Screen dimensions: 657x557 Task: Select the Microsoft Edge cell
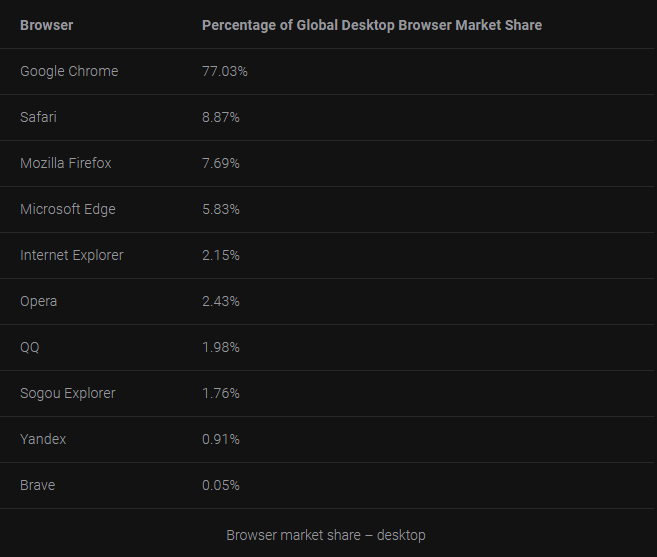tap(68, 209)
